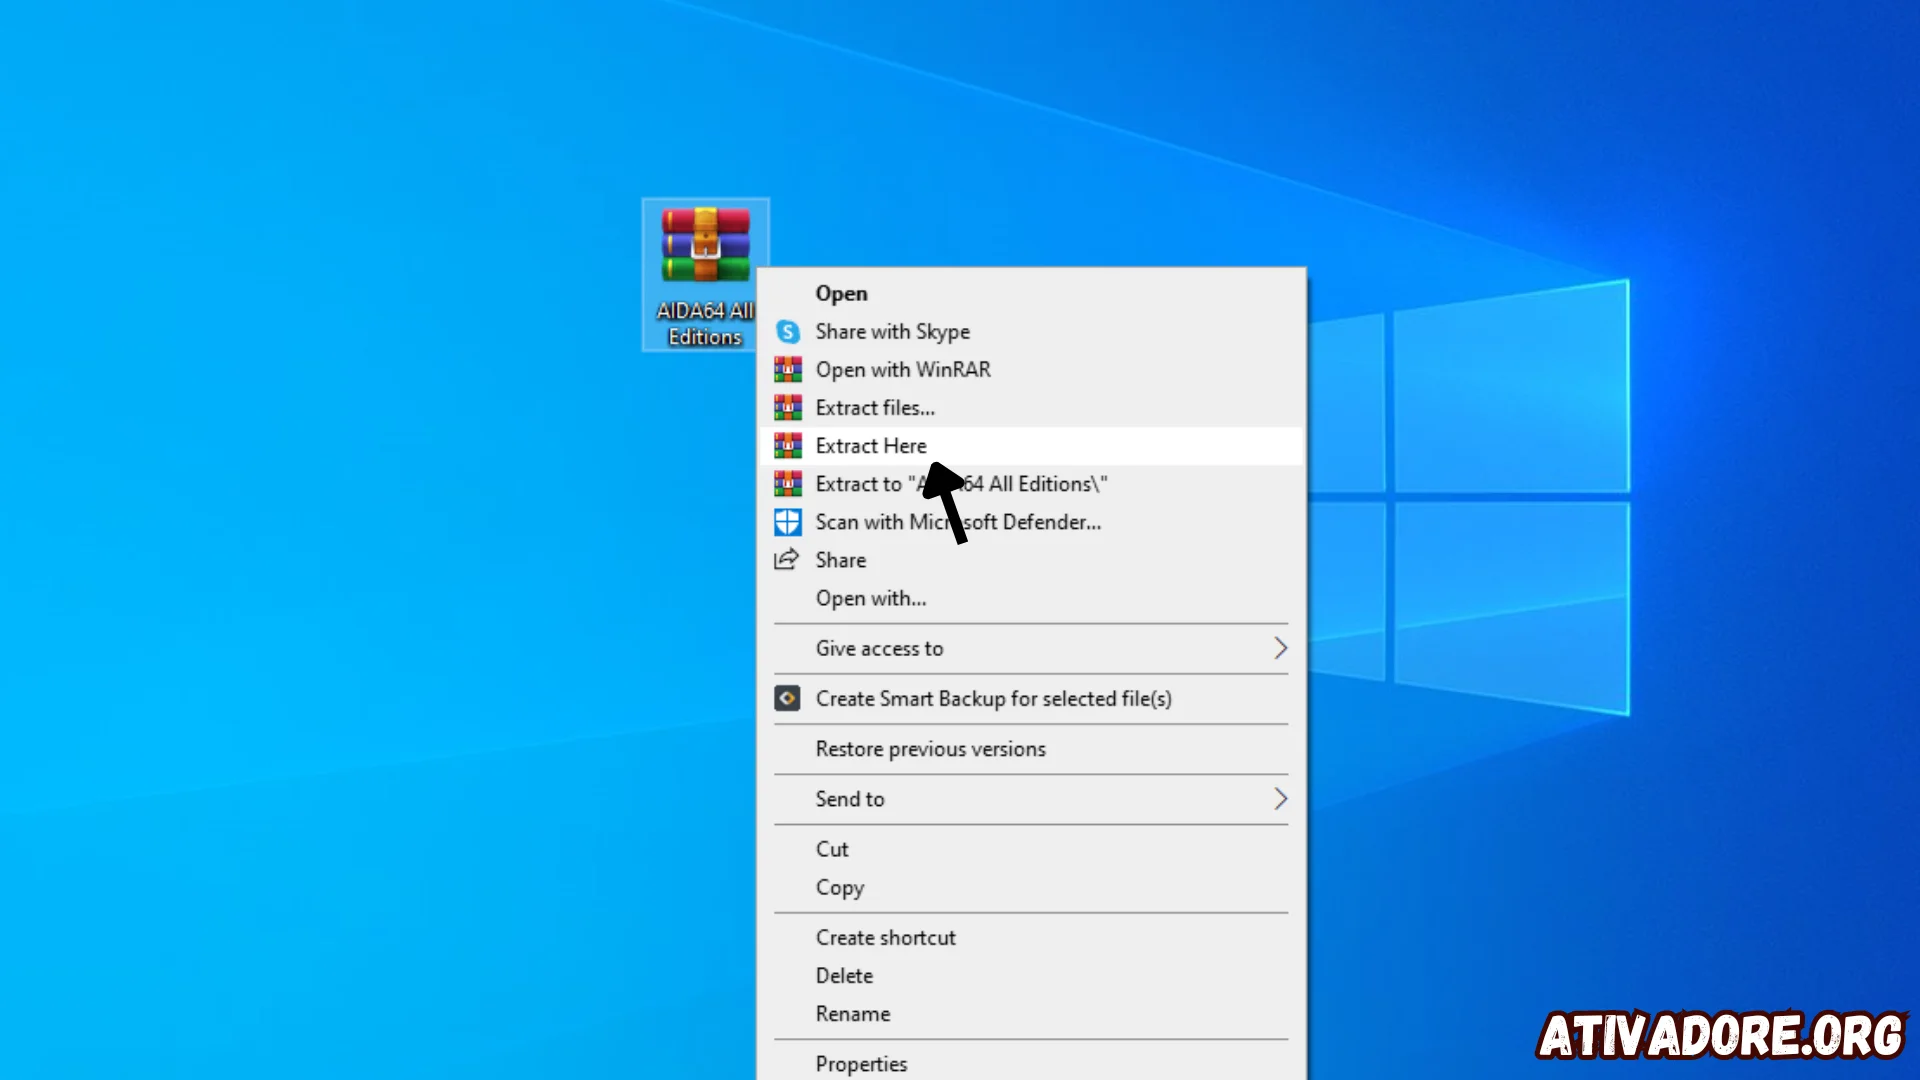Click 'Copy' in the context menu
The image size is (1920, 1080).
840,887
